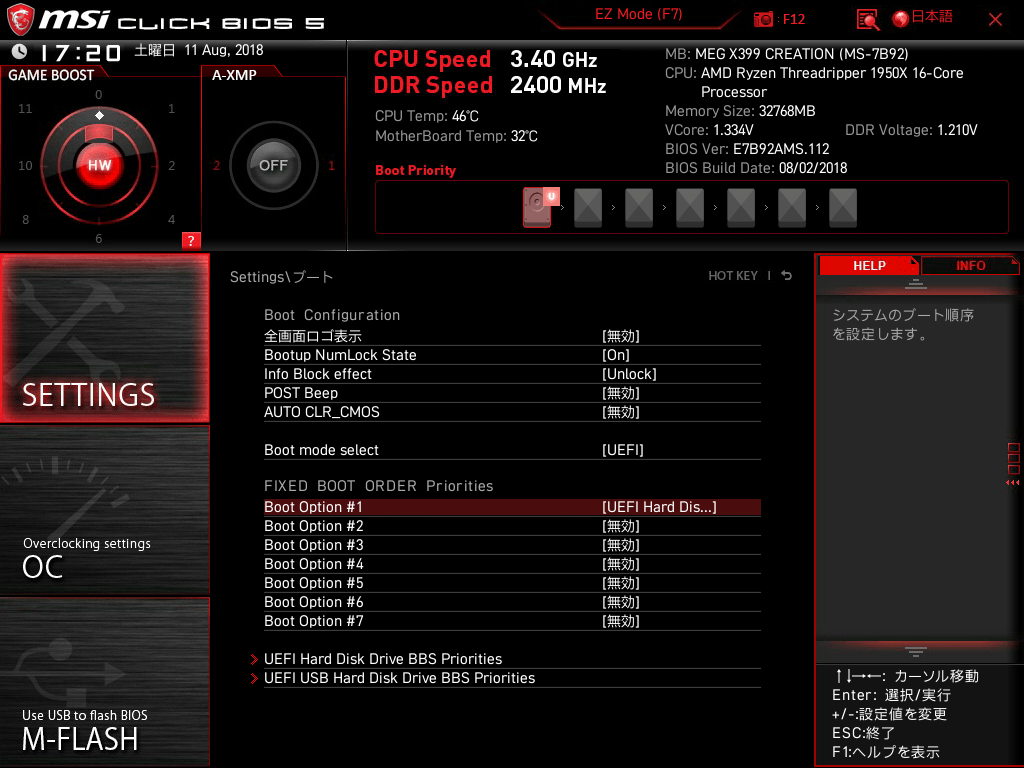Take a screenshot with the F12 camera icon
This screenshot has width=1024, height=768.
[x=763, y=19]
